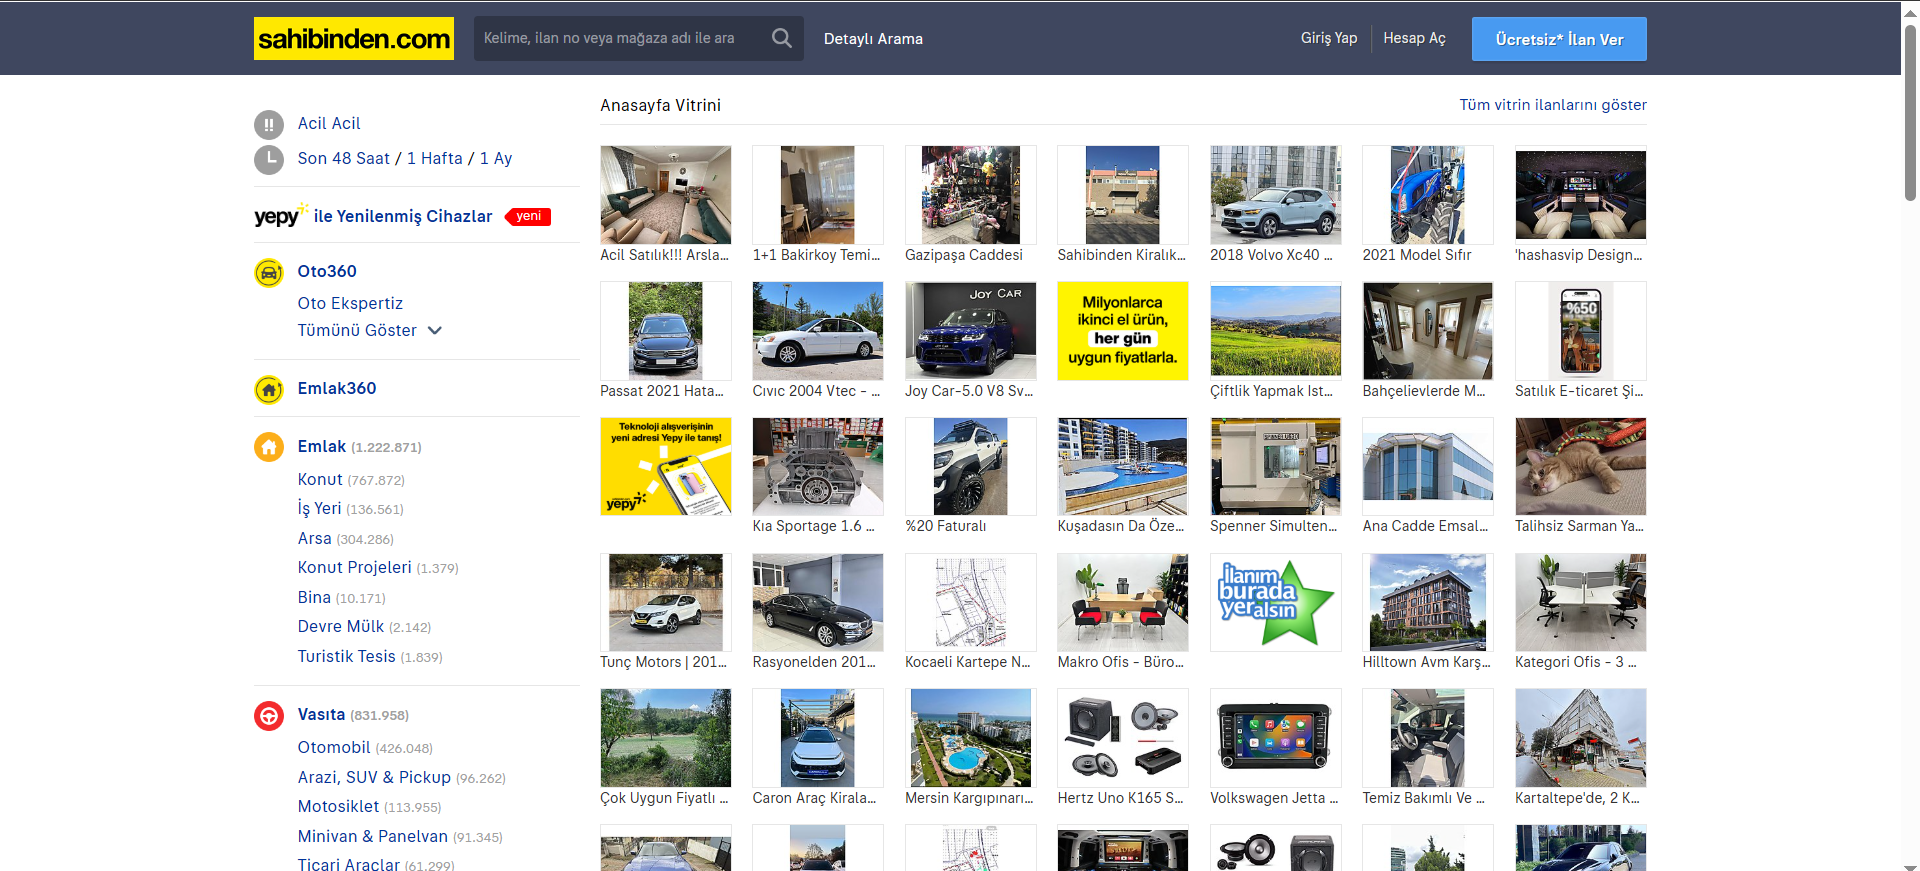View Mersin Kargıpınarı resort listing
The height and width of the screenshot is (871, 1920).
point(971,738)
